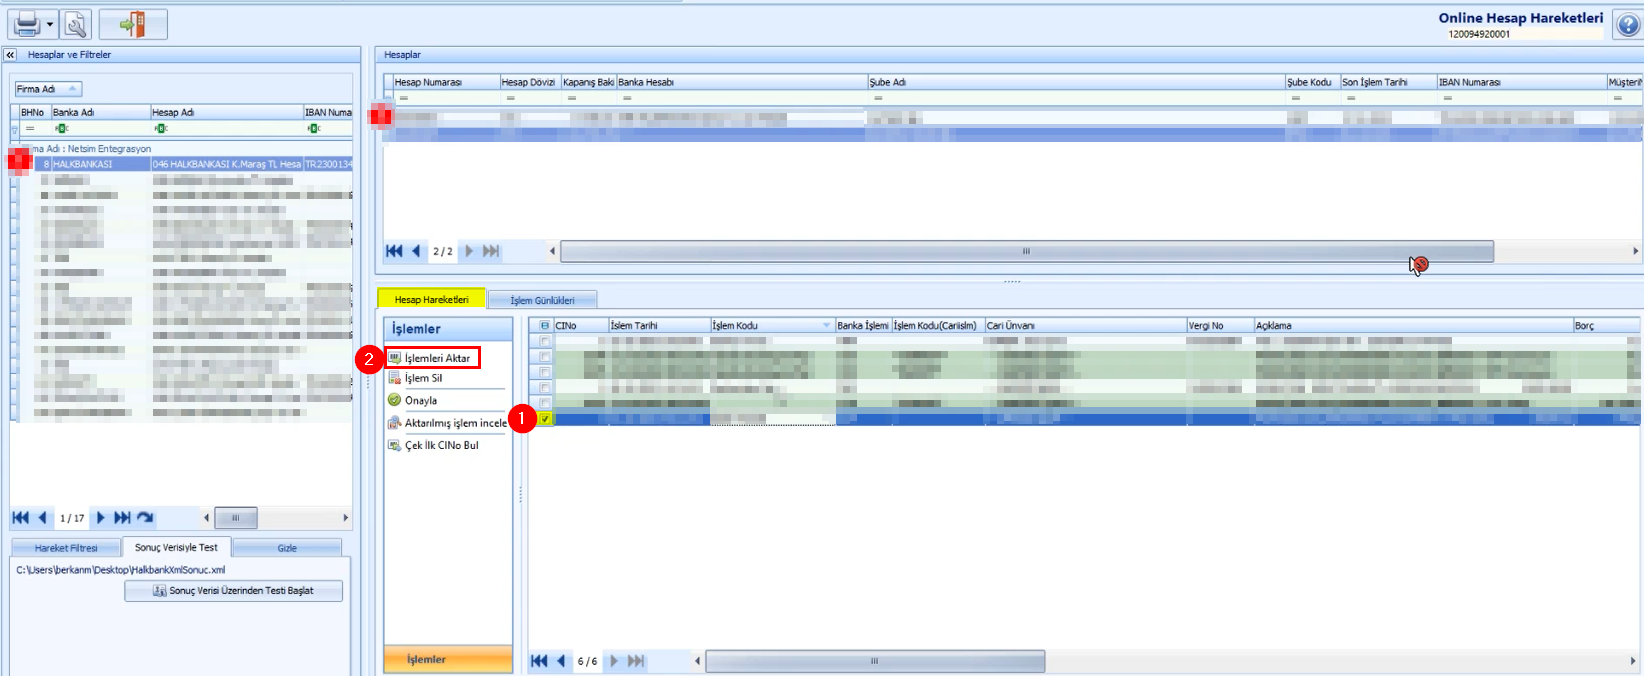This screenshot has height=676, width=1644.
Task: Go to the previous page in the bank list pager
Action: pos(42,518)
